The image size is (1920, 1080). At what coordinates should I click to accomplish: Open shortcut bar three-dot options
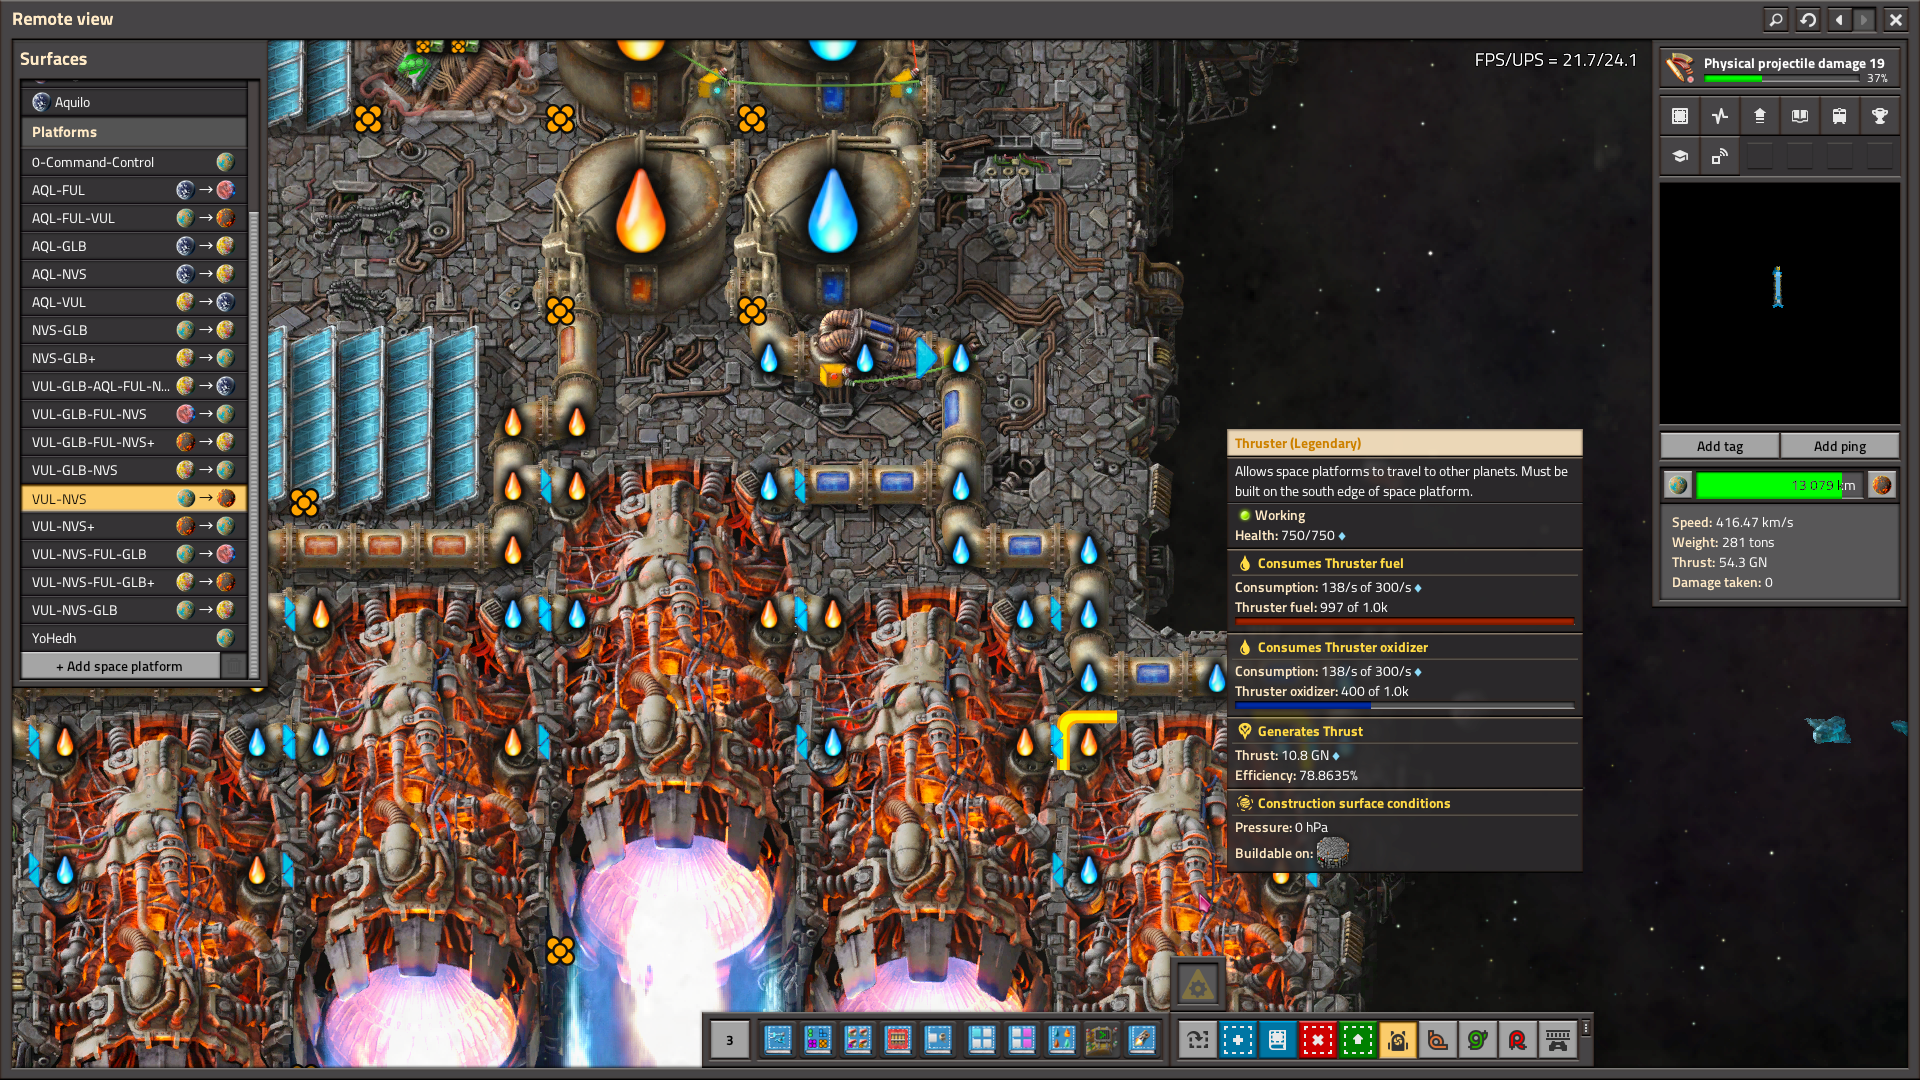1586,1028
